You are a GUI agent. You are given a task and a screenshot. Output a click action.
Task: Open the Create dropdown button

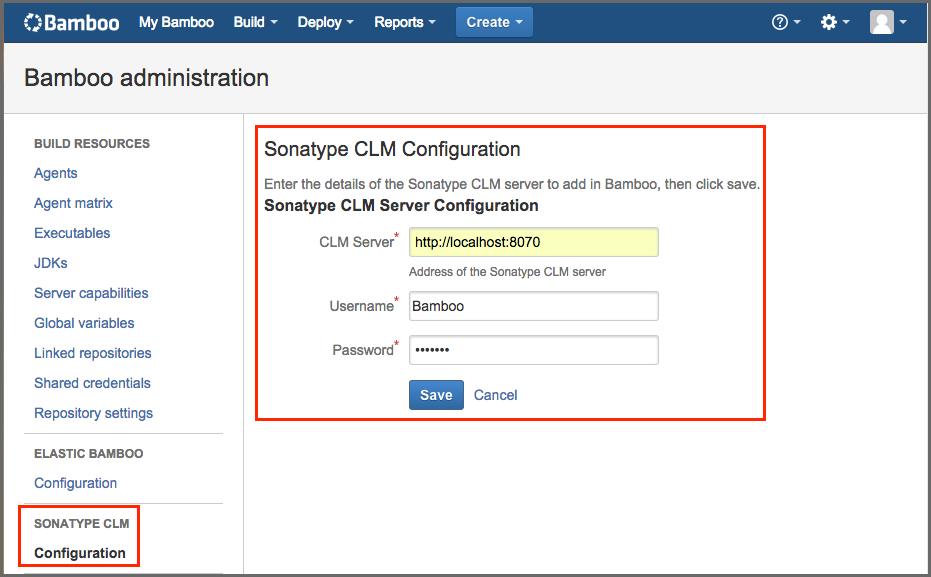tap(494, 23)
